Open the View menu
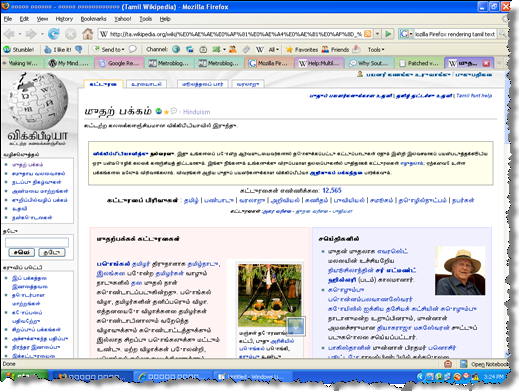This screenshot has width=519, height=391. click(x=42, y=19)
